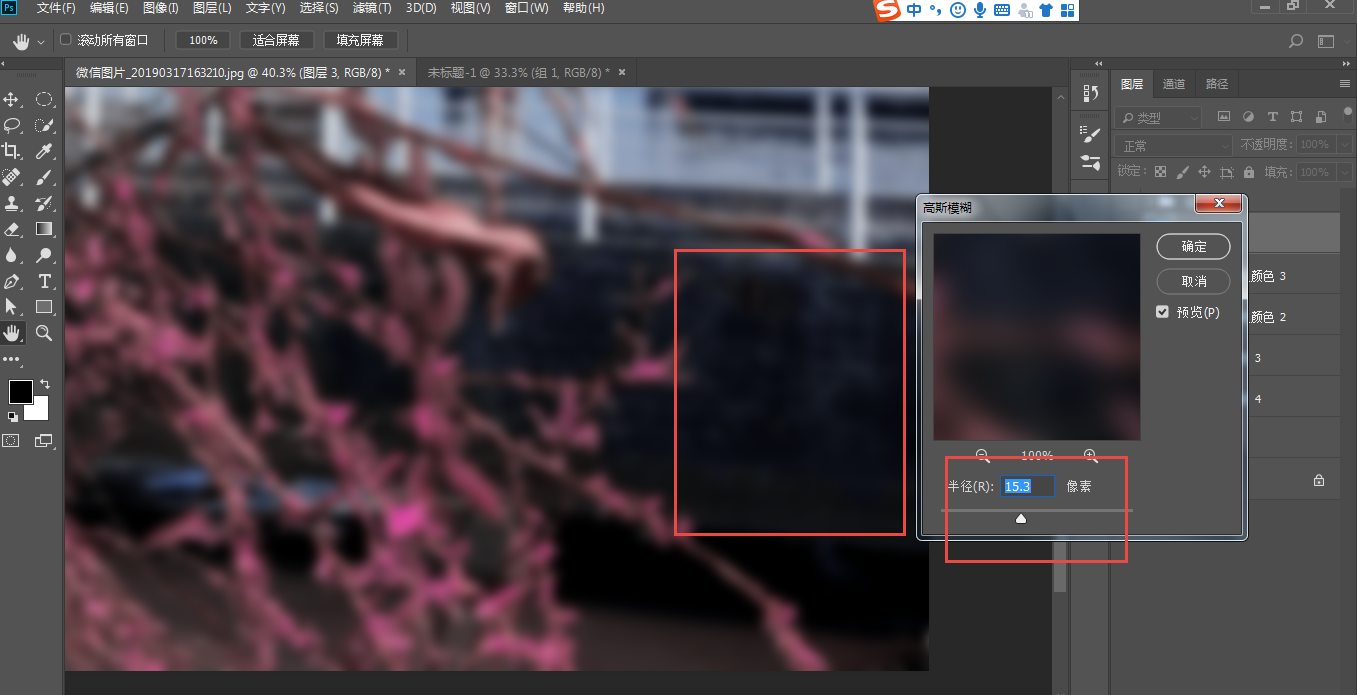Click the 适合屏幕 button
The width and height of the screenshot is (1357, 695).
click(277, 40)
